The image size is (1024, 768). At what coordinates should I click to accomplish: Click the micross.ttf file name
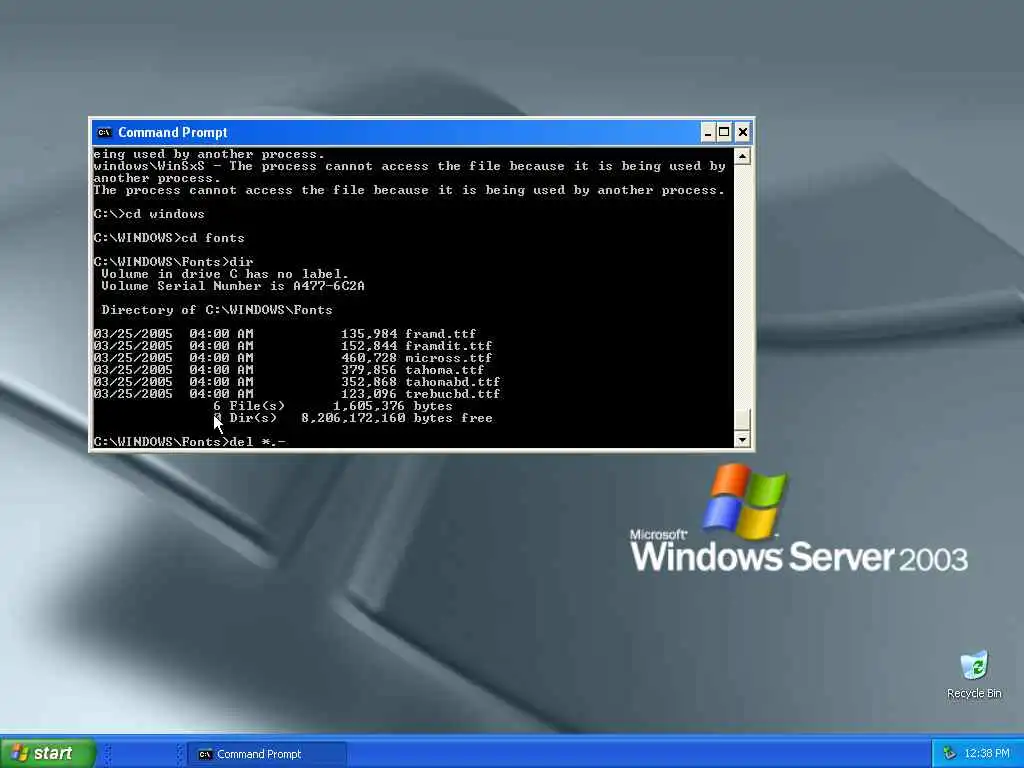tap(448, 358)
